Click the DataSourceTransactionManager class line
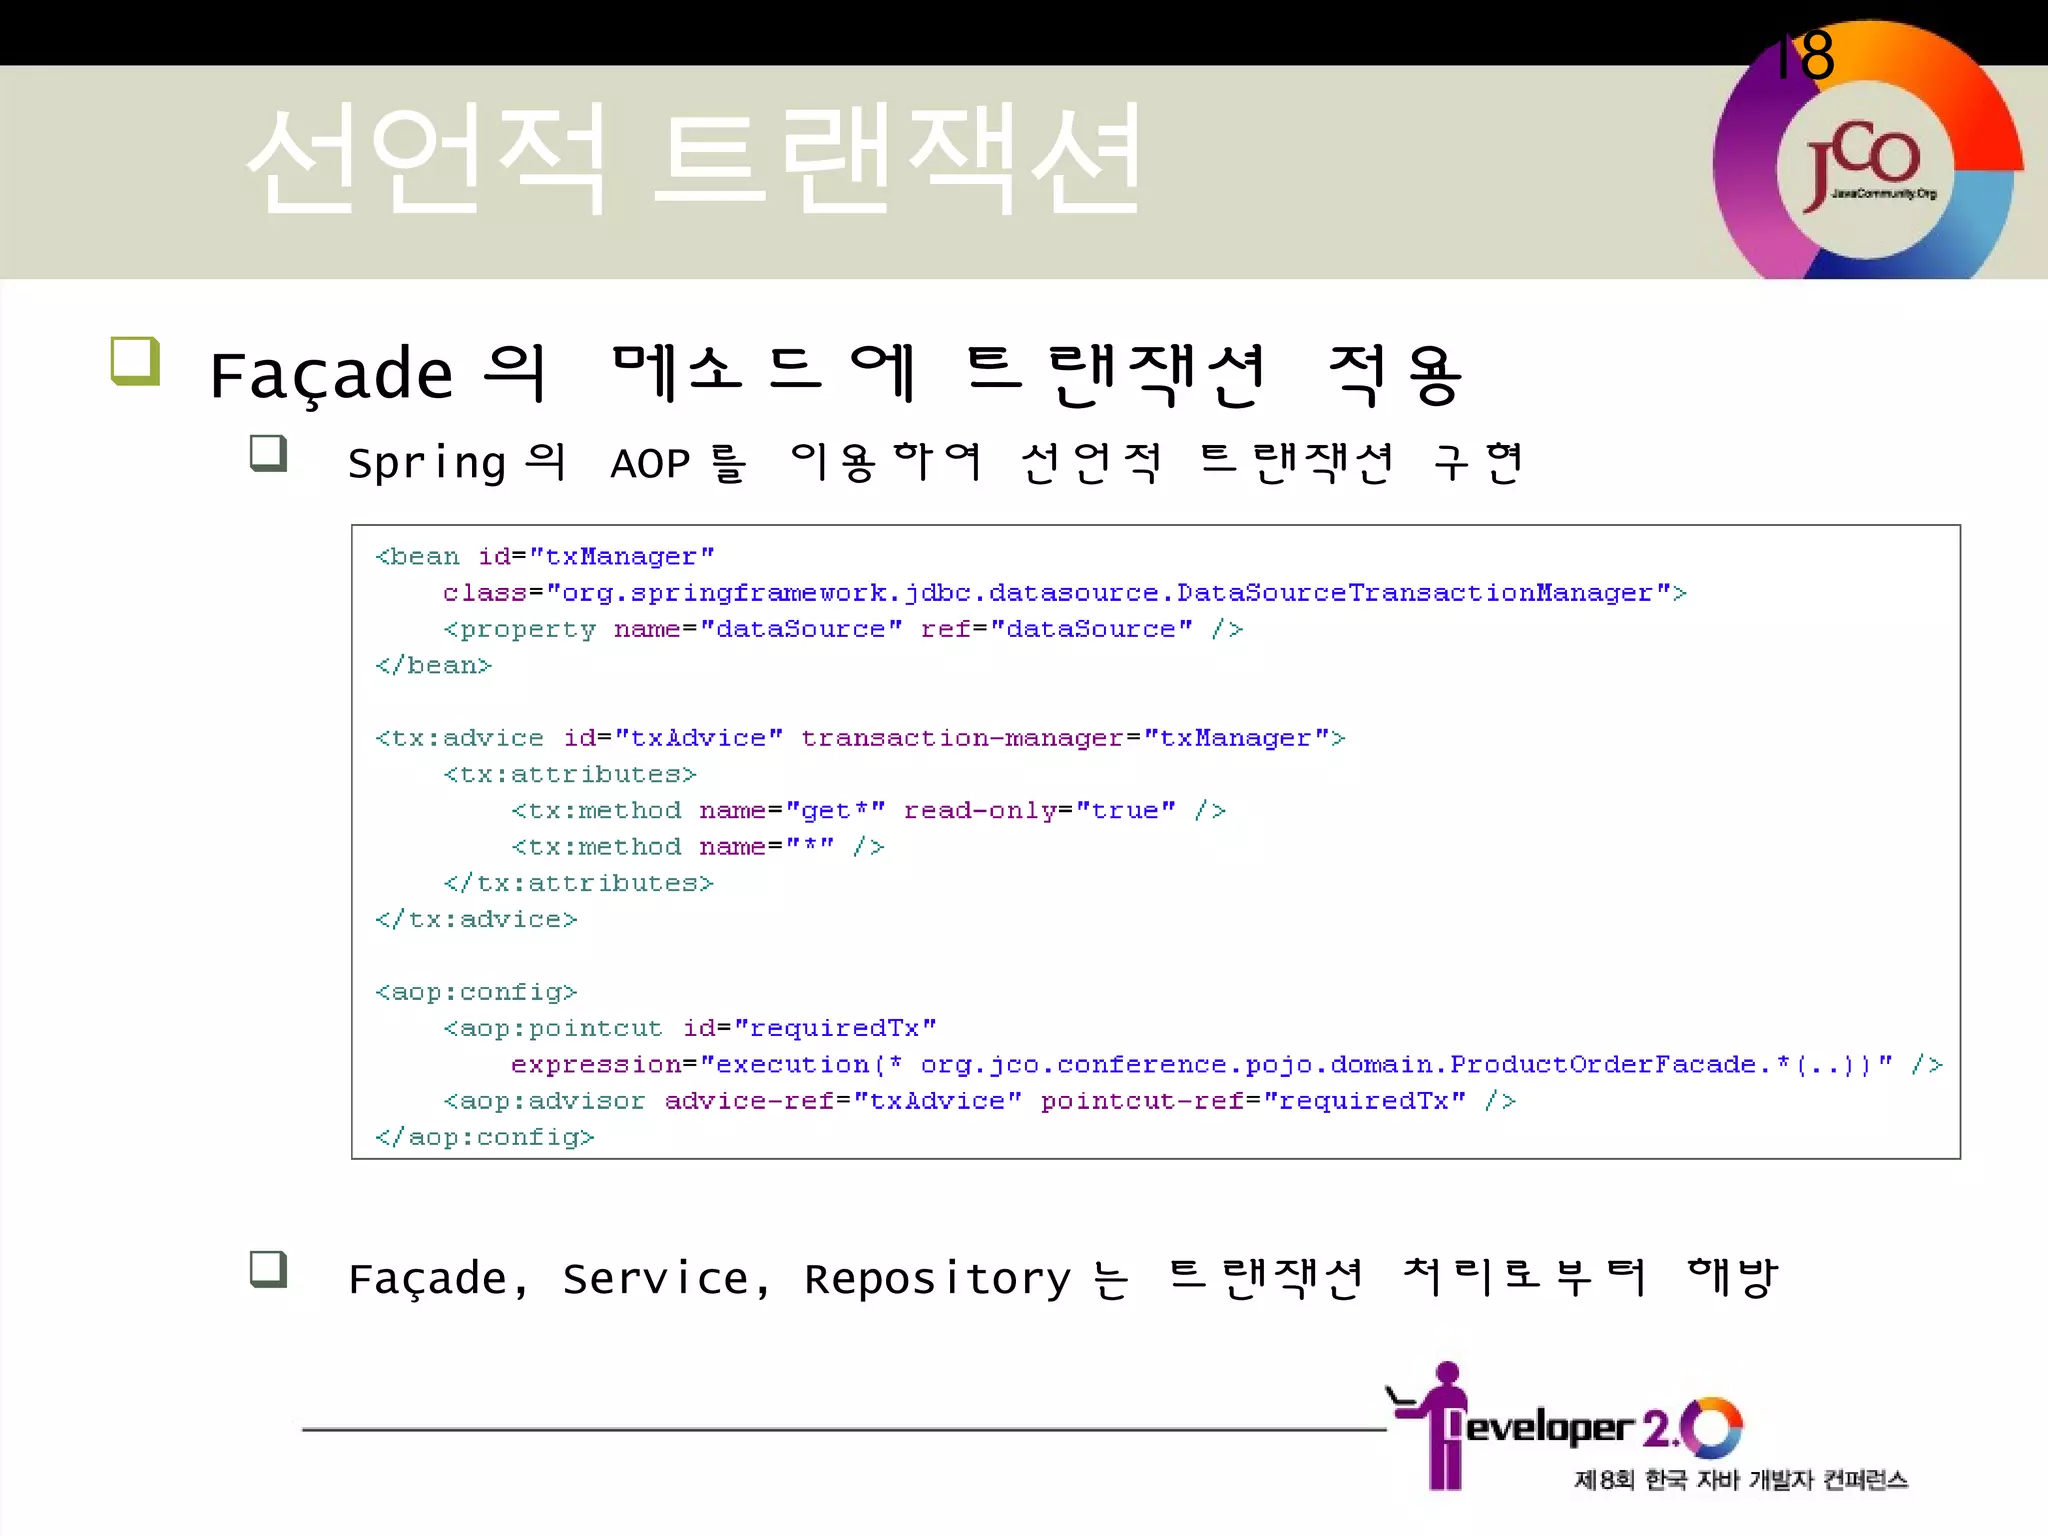Screen dimensions: 2048x1536 [1065, 593]
